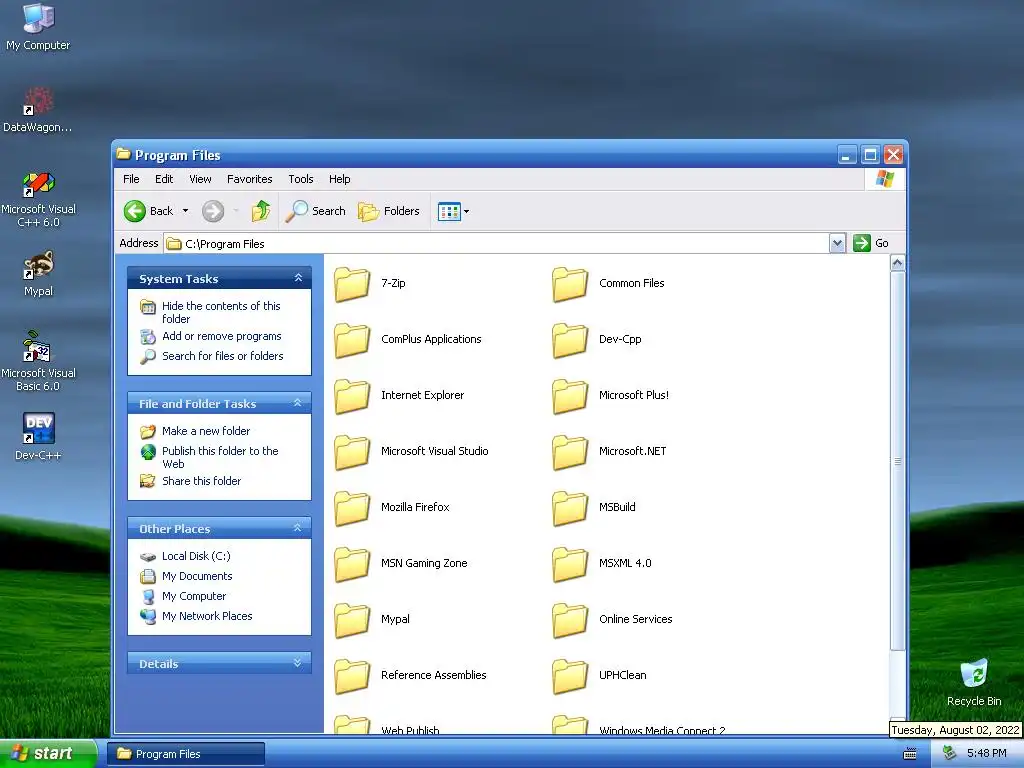
Task: Open the Tools menu
Action: (300, 179)
